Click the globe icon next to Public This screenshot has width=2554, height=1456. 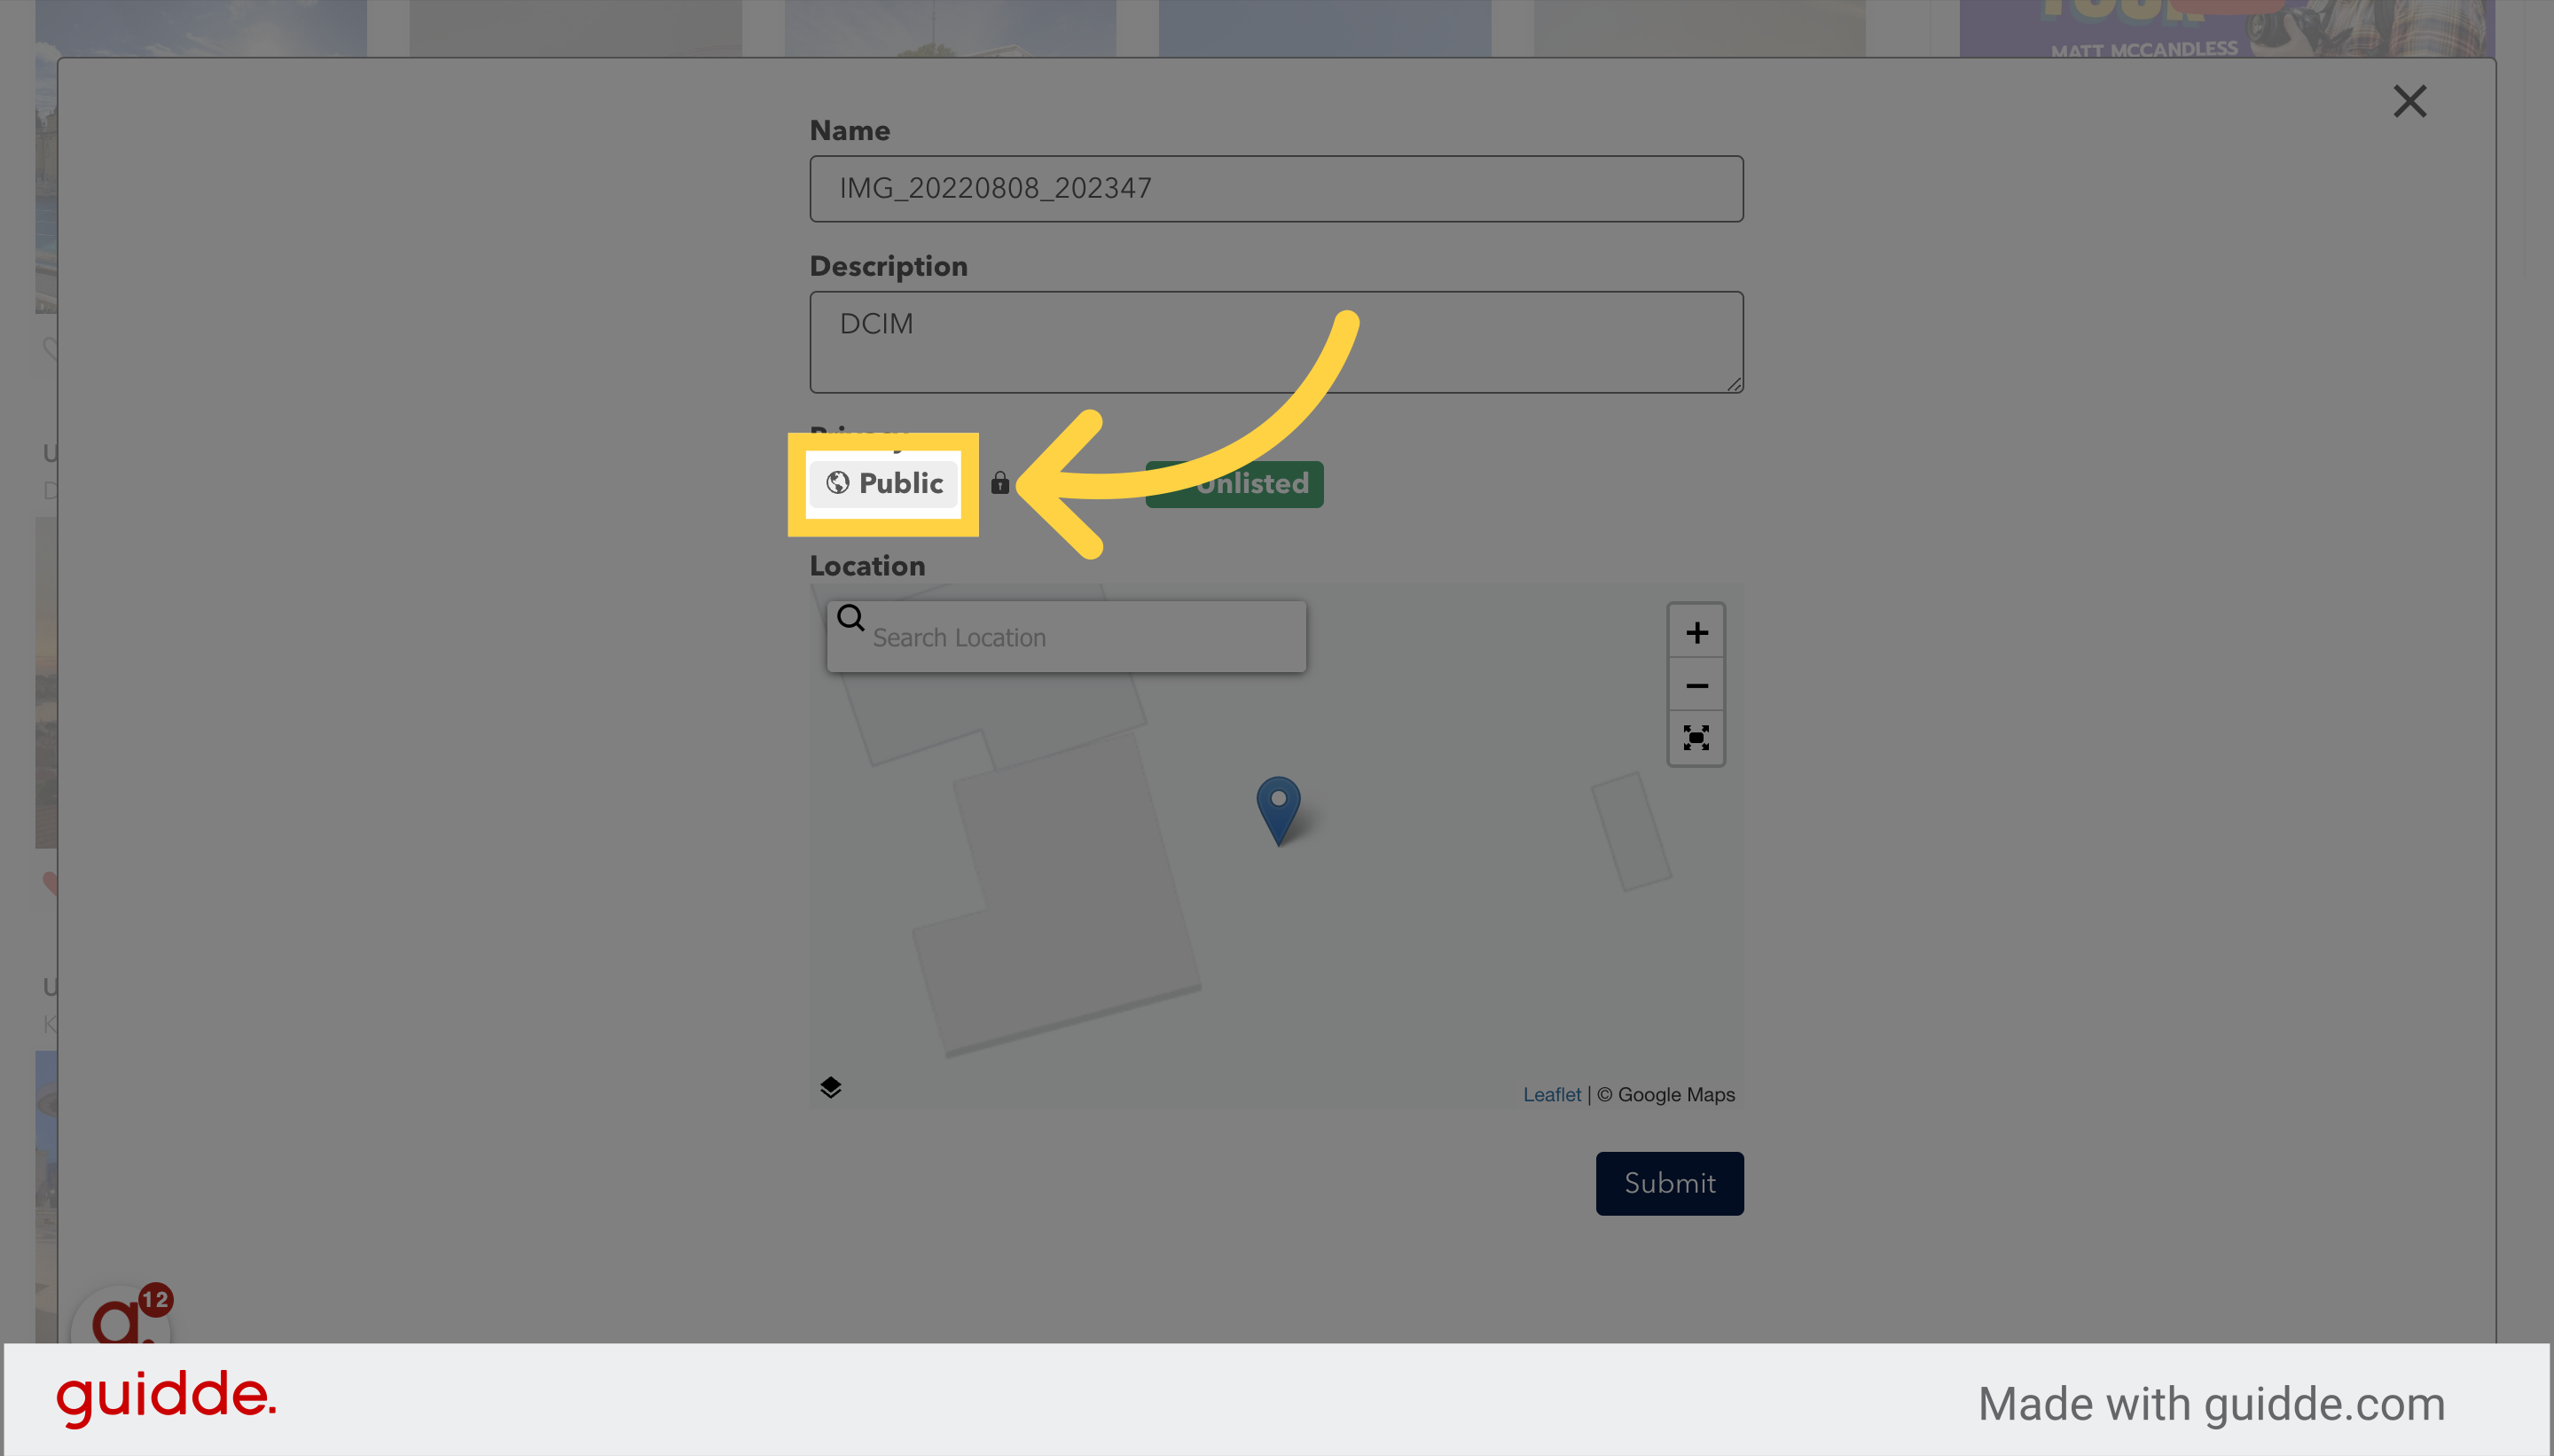click(838, 484)
